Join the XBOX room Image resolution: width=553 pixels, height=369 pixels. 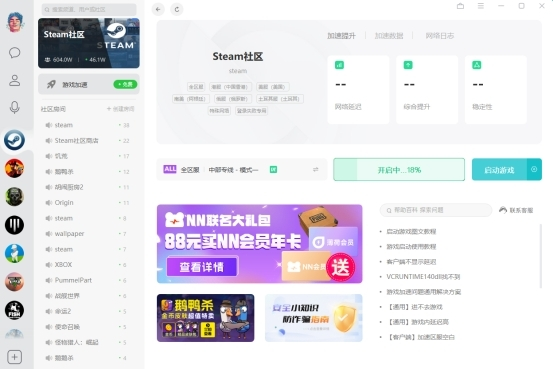click(87, 265)
